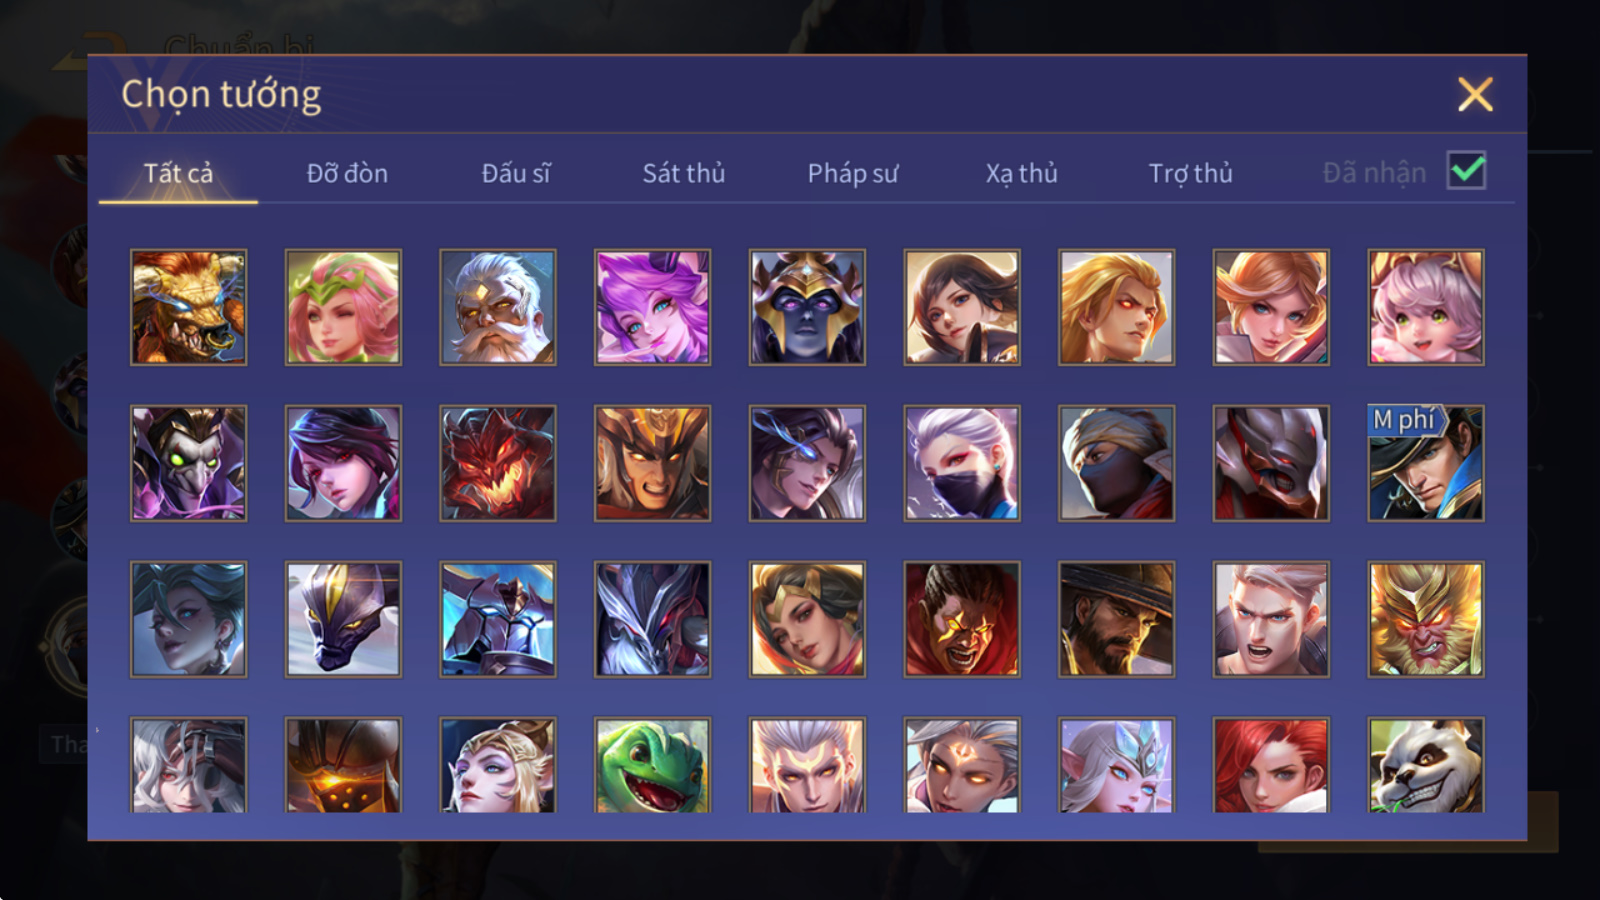The image size is (1600, 900).
Task: Choose the white-bearded old man hero portrait
Action: tap(498, 307)
